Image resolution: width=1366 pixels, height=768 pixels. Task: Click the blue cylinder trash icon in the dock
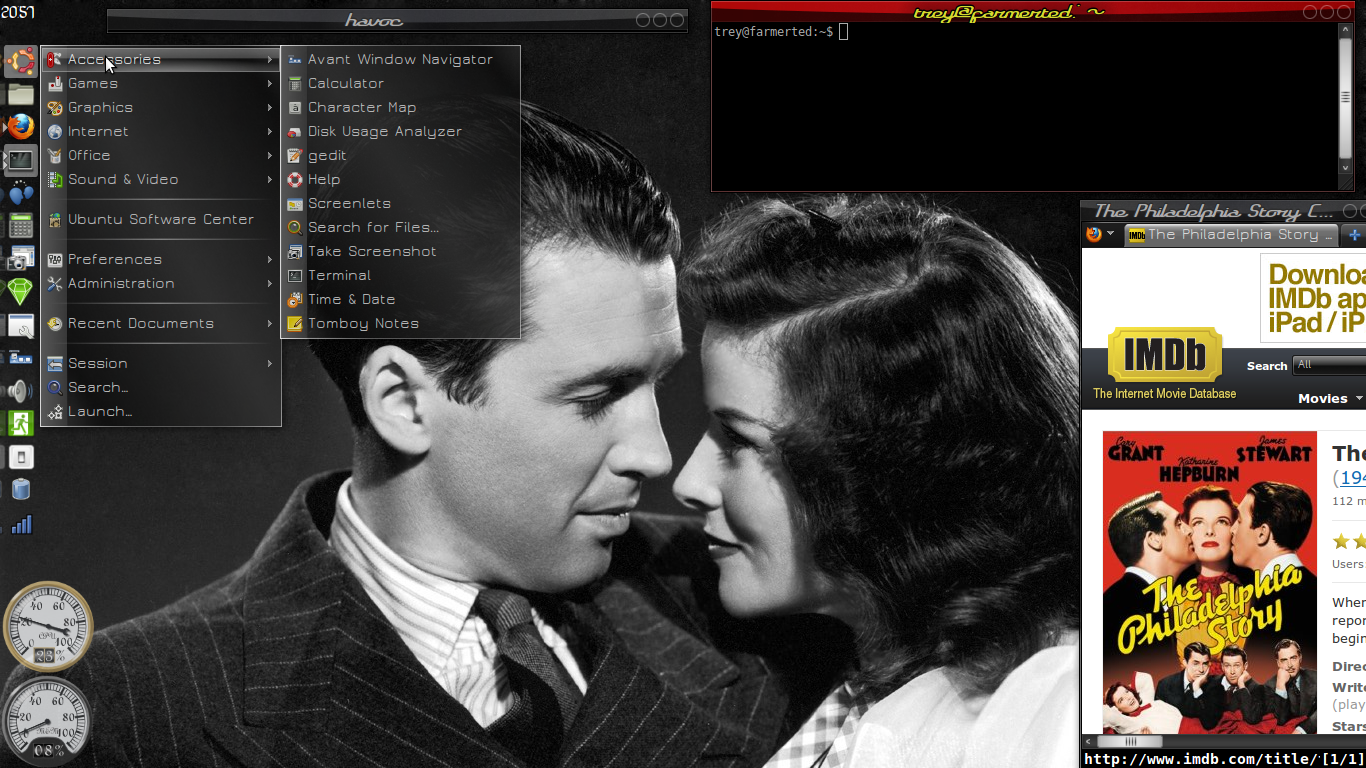pyautogui.click(x=20, y=489)
